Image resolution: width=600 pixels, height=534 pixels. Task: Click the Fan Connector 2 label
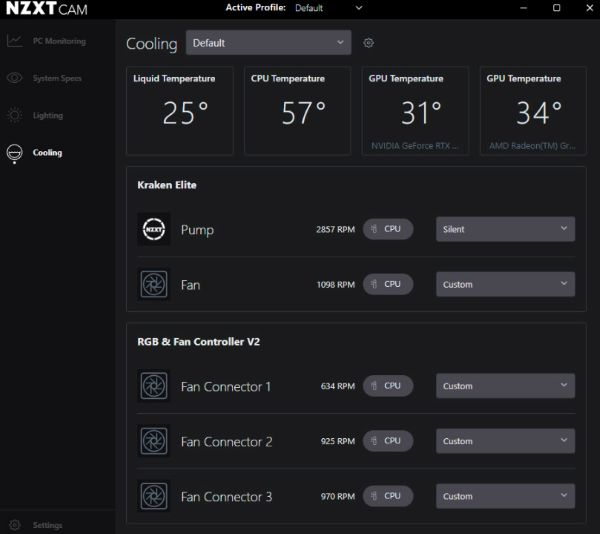pos(227,441)
